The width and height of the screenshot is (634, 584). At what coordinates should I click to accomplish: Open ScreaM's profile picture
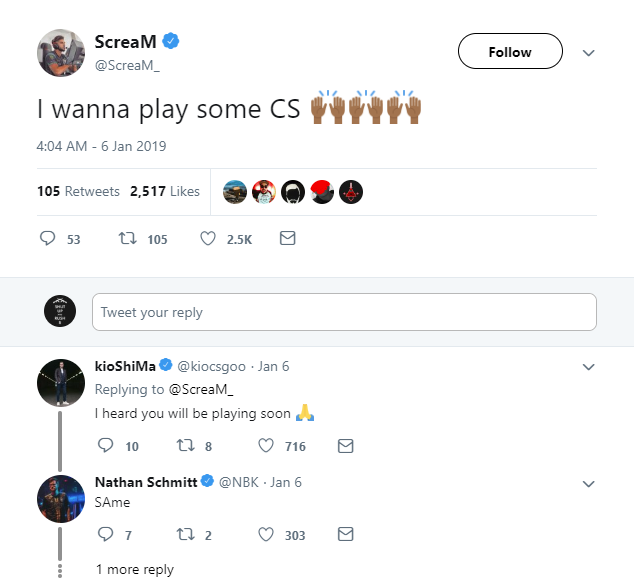(60, 52)
